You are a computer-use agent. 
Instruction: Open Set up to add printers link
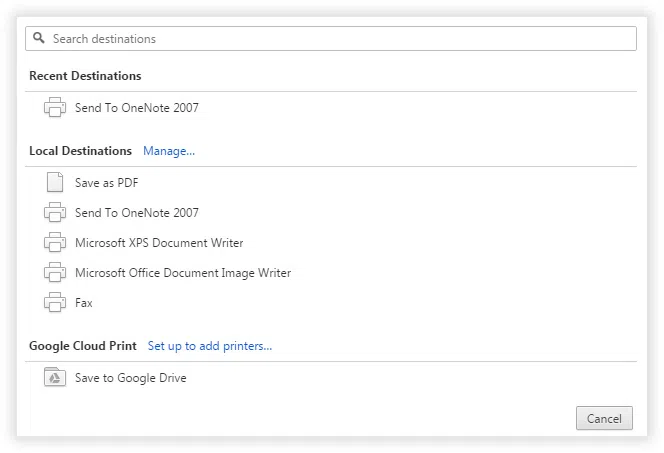tap(210, 346)
